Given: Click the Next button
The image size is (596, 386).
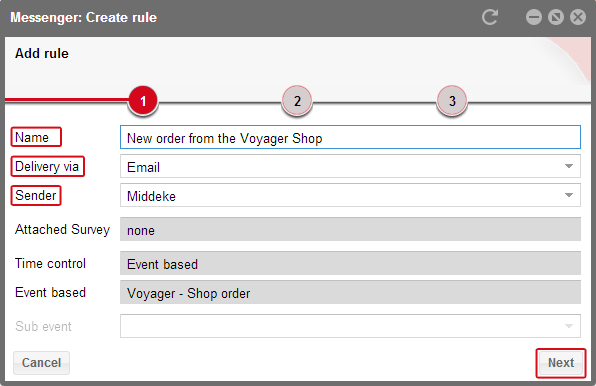Looking at the screenshot, I should (561, 363).
